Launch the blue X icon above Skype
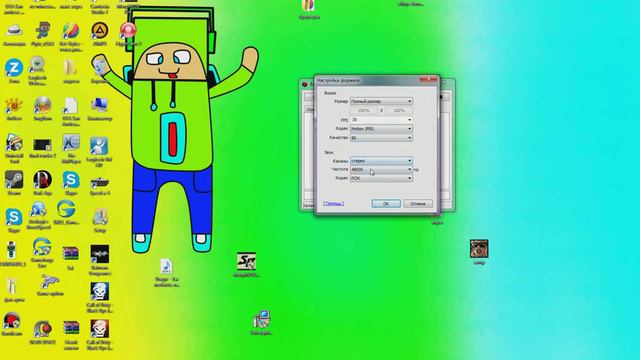This screenshot has width=640, height=360. tap(71, 143)
